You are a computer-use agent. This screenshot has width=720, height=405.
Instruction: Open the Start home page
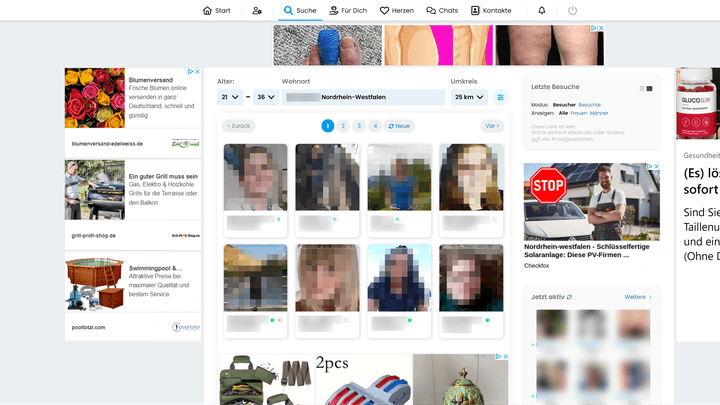(216, 11)
